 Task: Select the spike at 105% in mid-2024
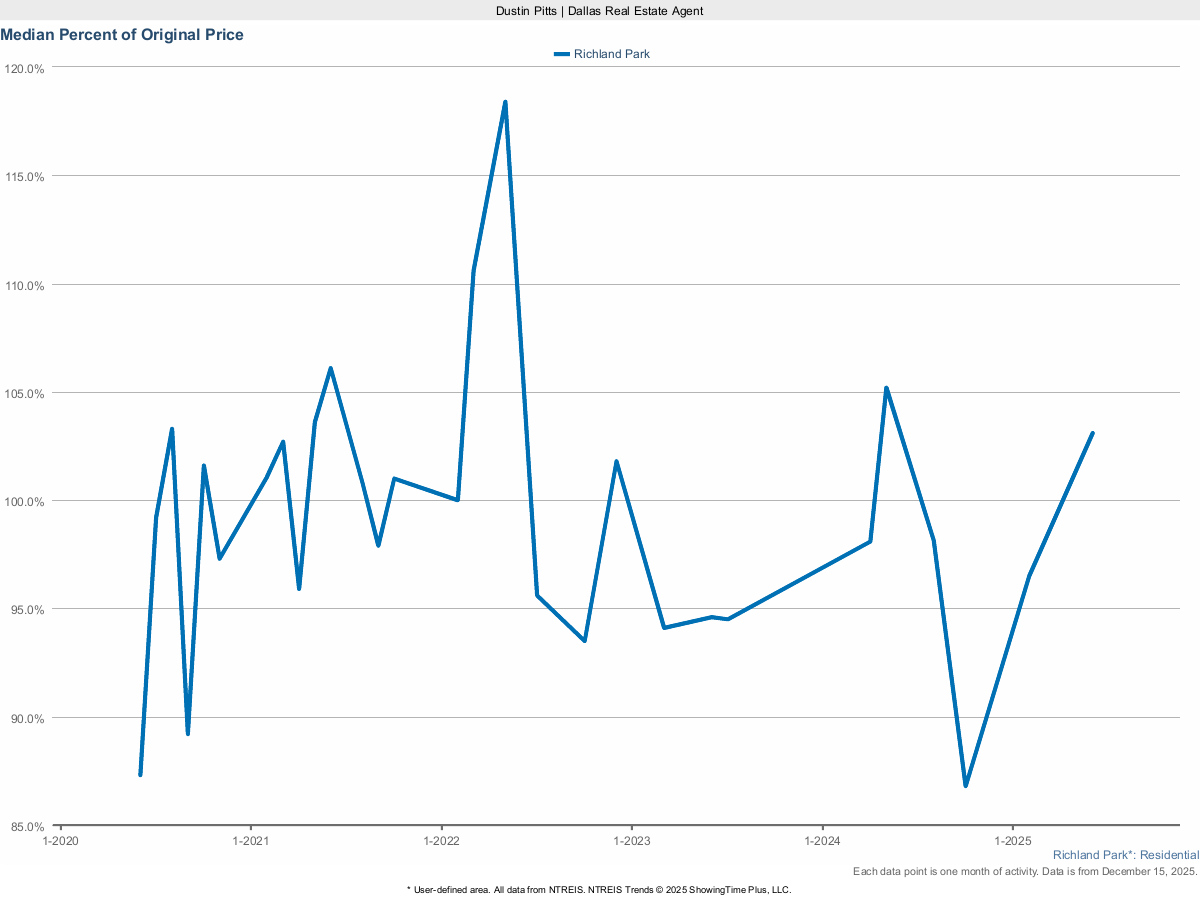pyautogui.click(x=886, y=386)
